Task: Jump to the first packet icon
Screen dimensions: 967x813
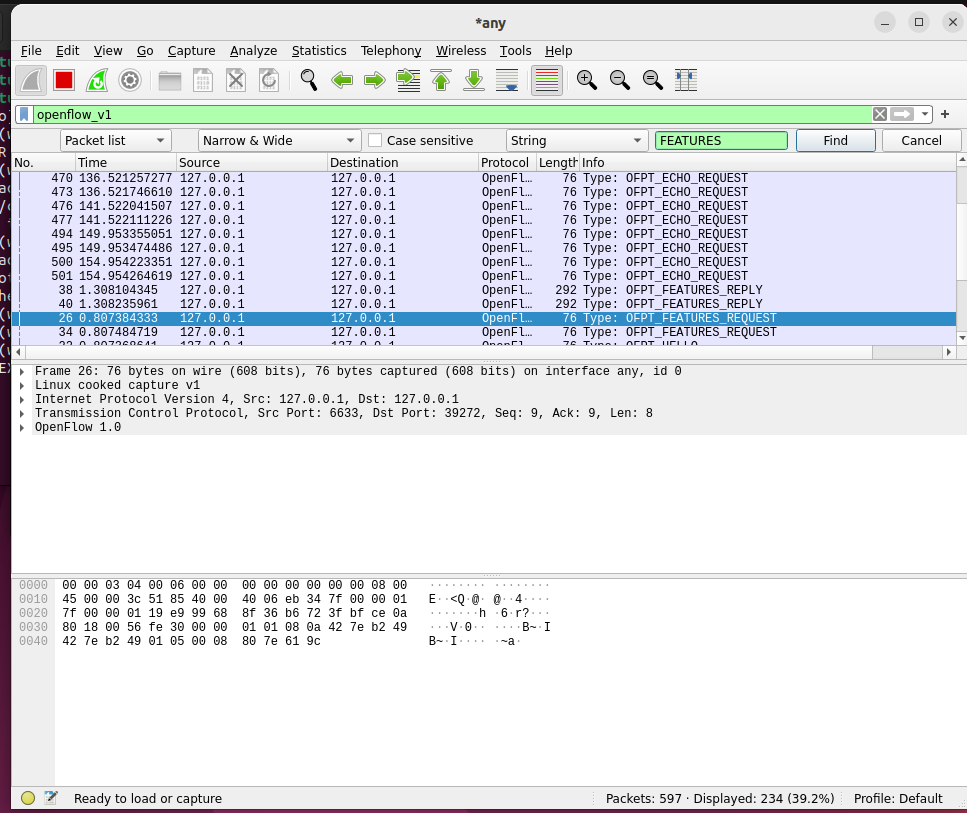Action: [441, 80]
